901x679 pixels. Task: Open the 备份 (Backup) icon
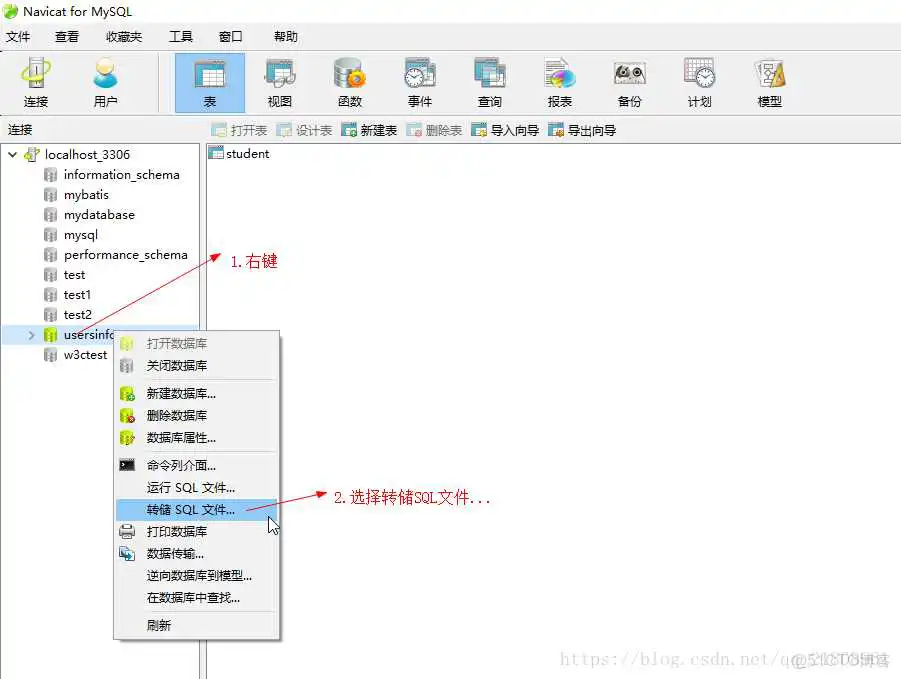point(629,80)
